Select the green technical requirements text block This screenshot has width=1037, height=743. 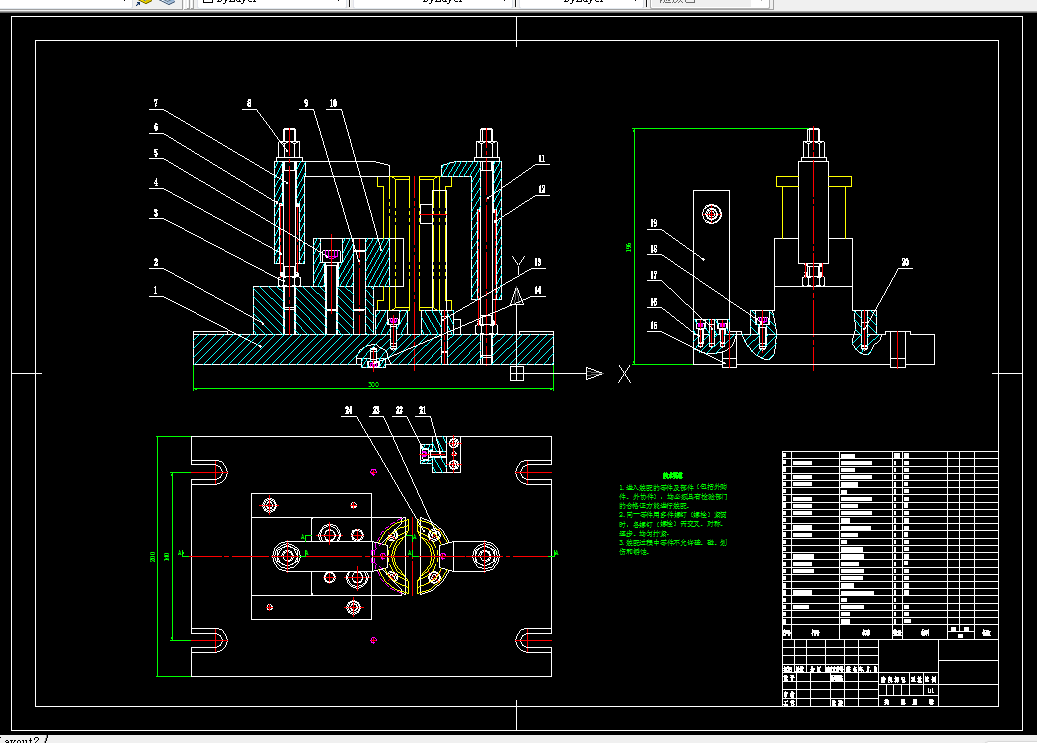[673, 514]
